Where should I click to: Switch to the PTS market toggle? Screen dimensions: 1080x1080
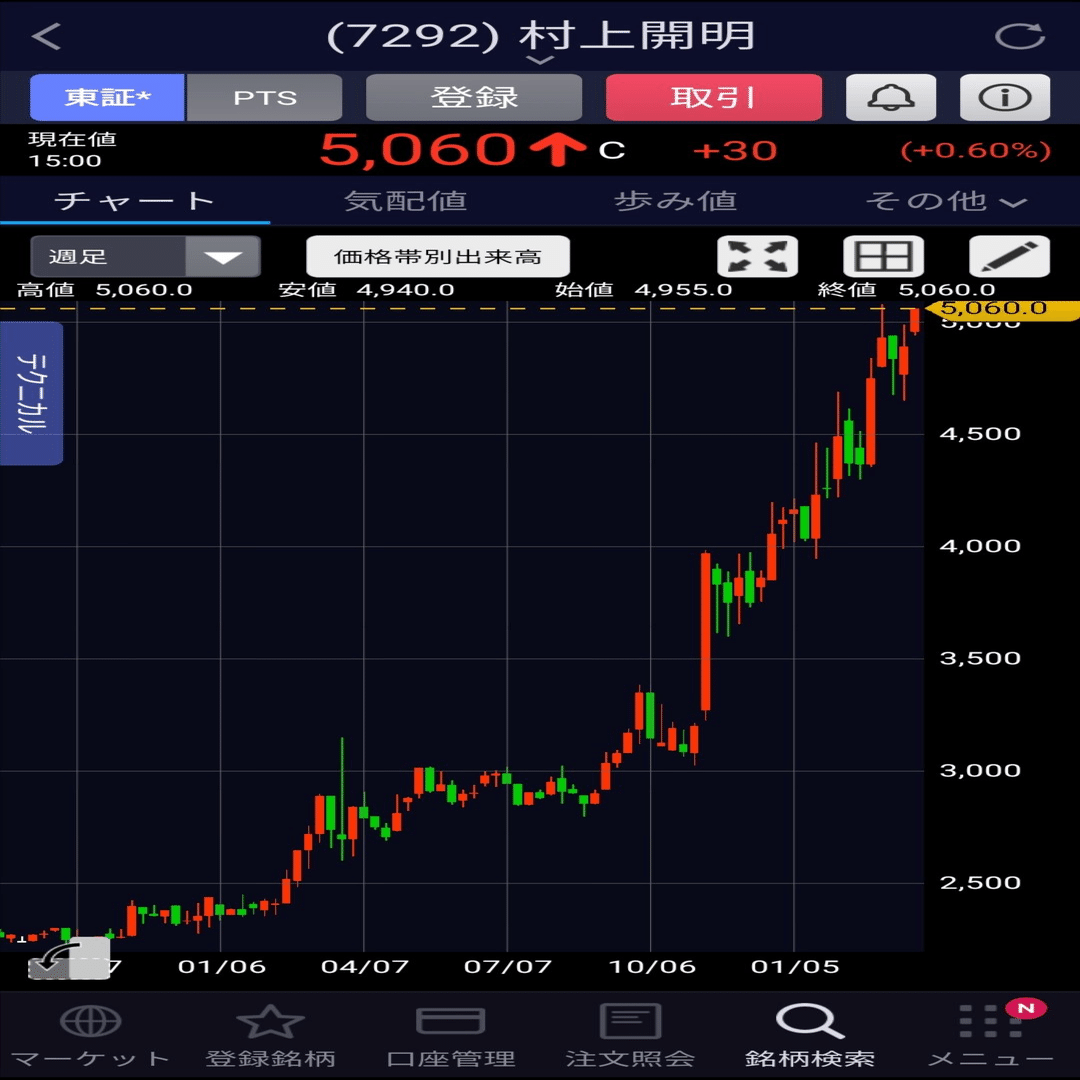264,97
